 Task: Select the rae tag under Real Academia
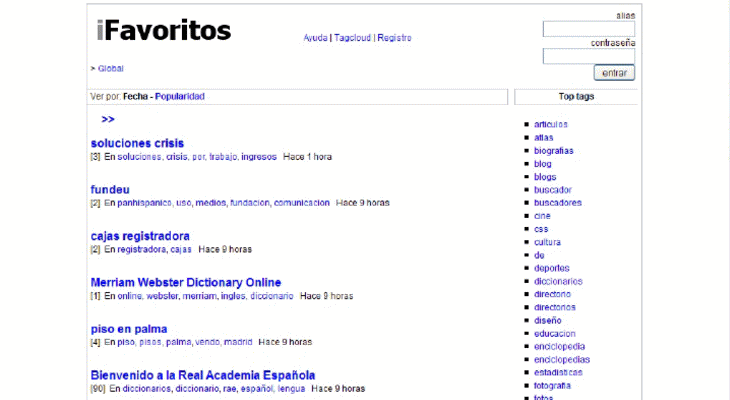[x=229, y=389]
